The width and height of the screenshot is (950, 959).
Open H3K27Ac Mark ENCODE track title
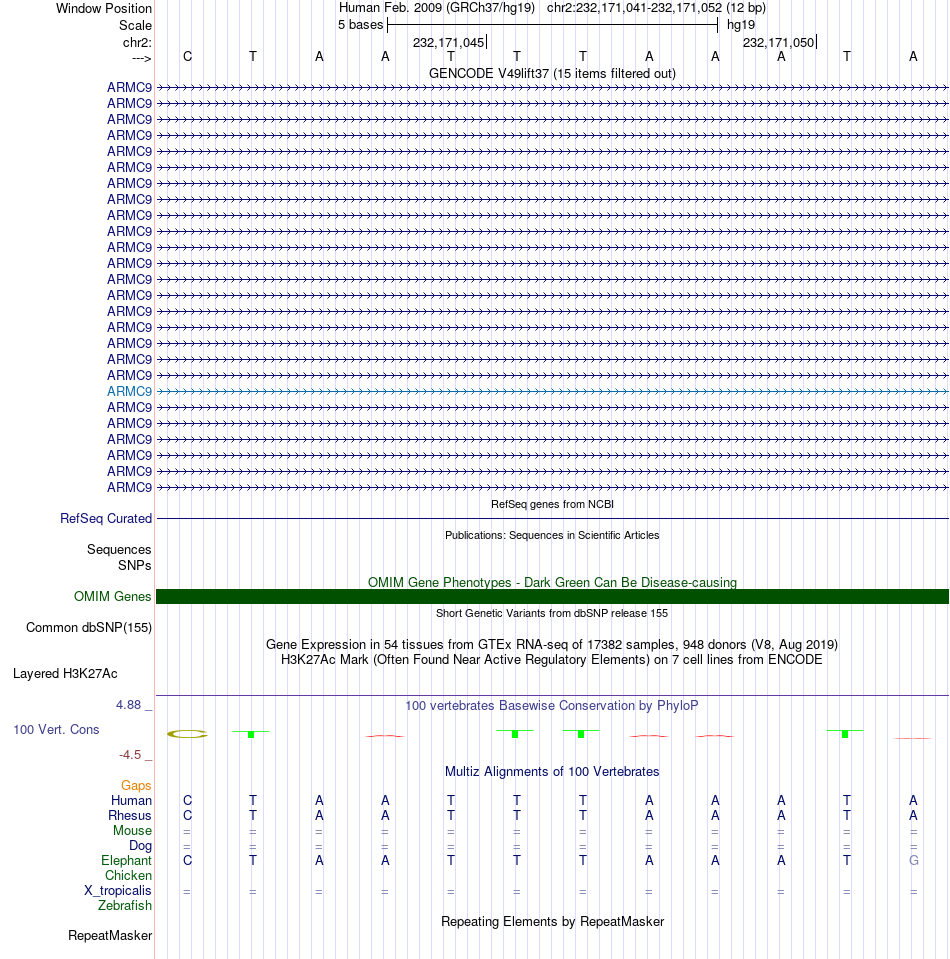pyautogui.click(x=552, y=660)
